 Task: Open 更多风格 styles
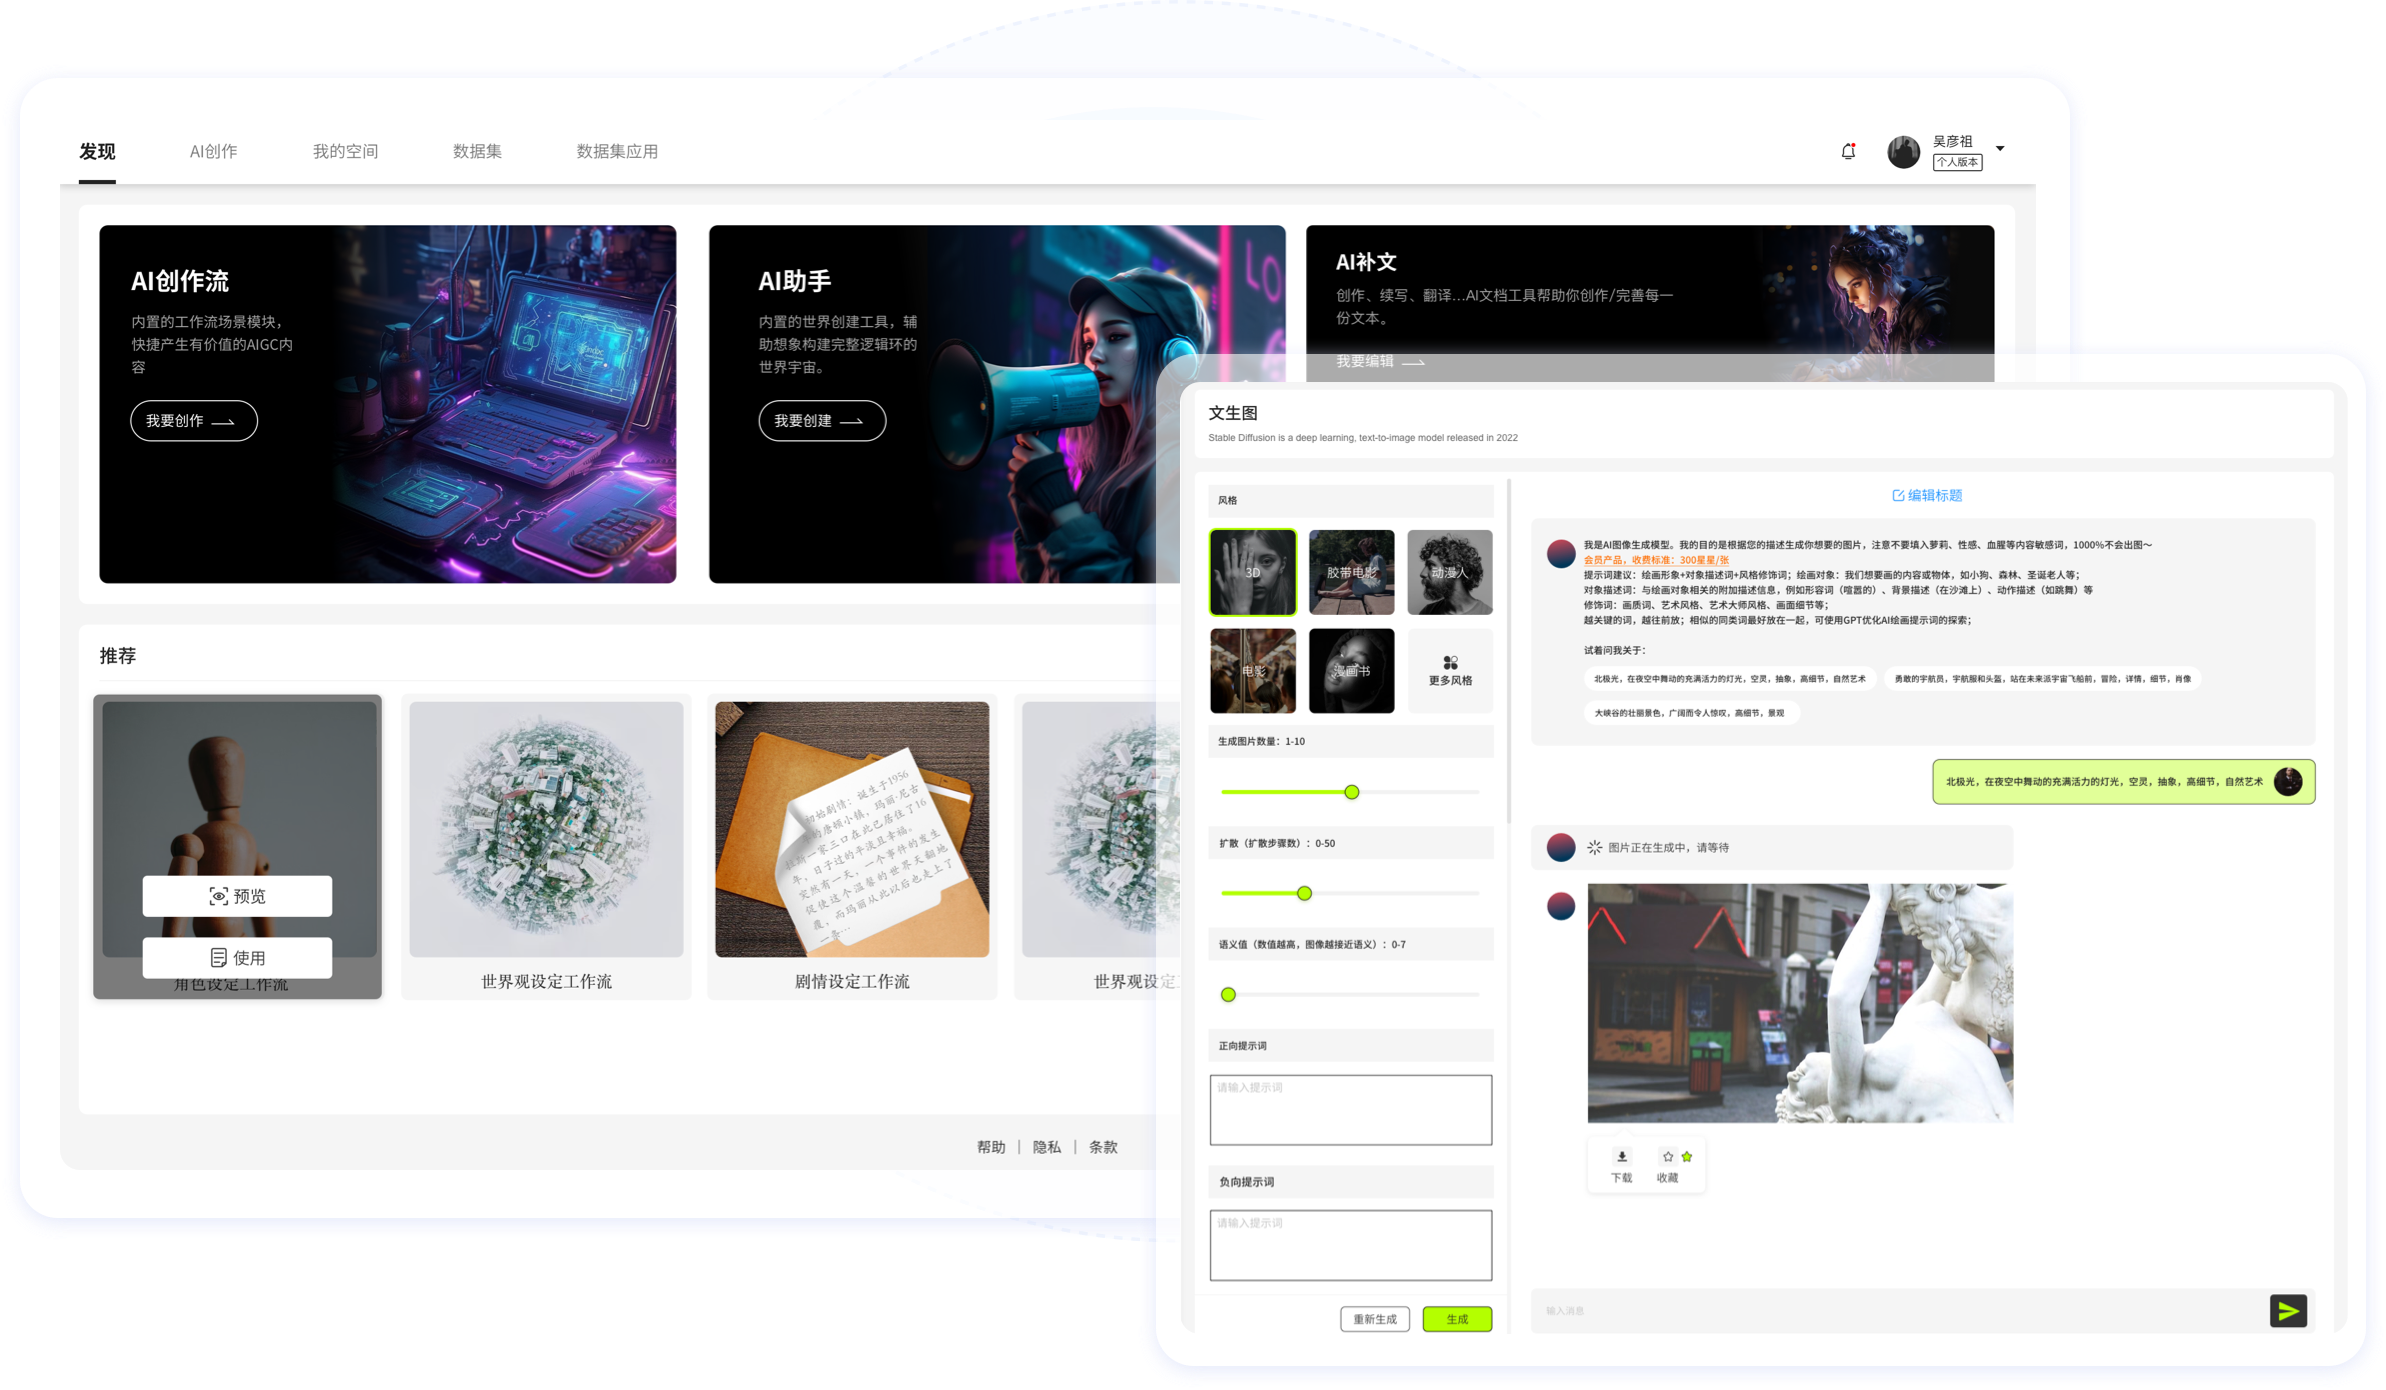point(1450,671)
